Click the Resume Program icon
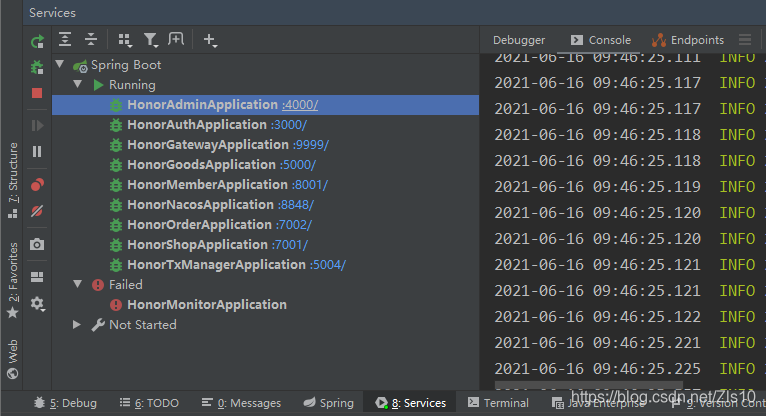The image size is (766, 416). pos(37,125)
